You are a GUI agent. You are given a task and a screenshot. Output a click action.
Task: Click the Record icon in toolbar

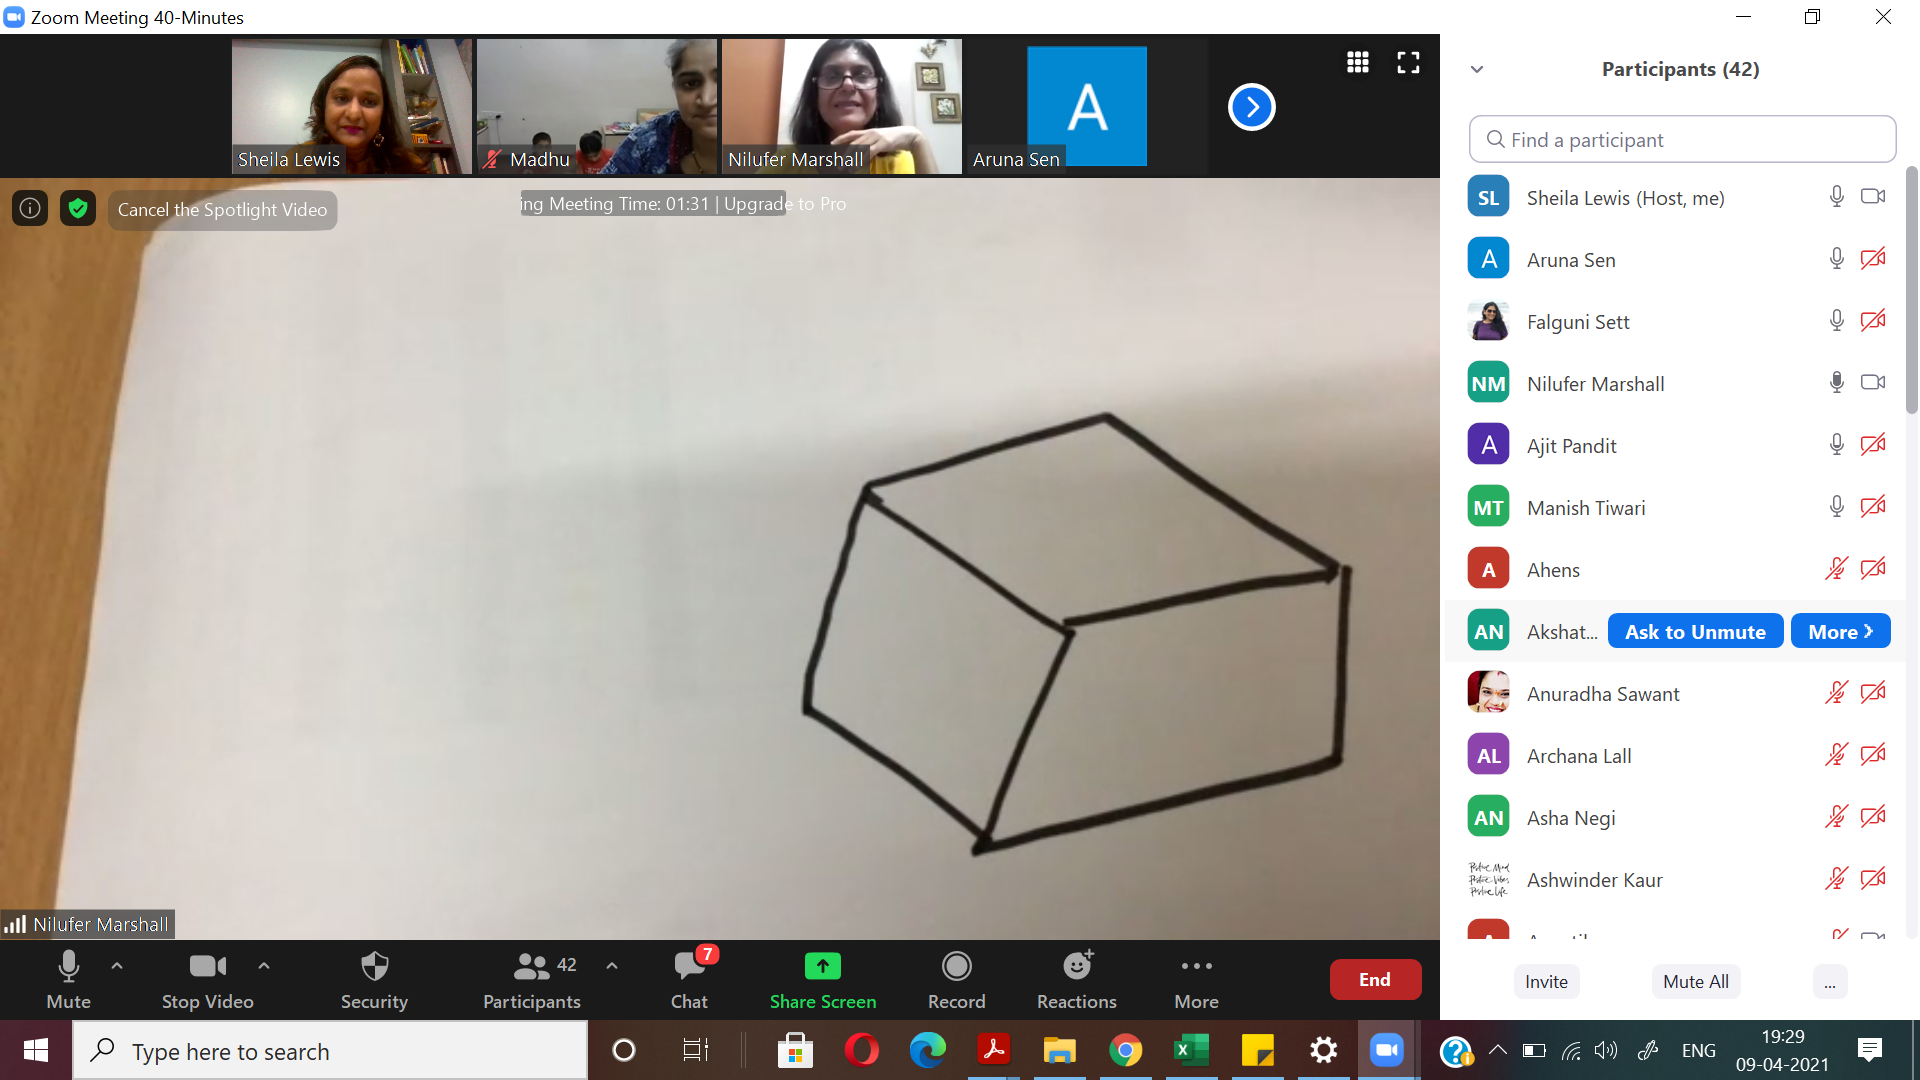tap(956, 967)
